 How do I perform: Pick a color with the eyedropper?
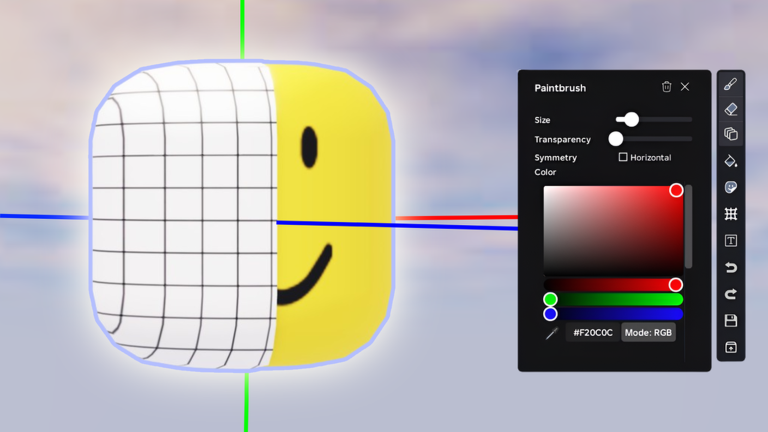pyautogui.click(x=552, y=334)
